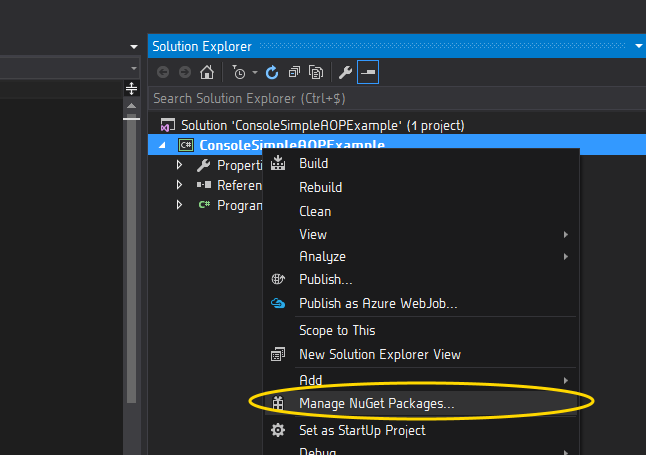The width and height of the screenshot is (646, 455).
Task: Click the Search Solution Explorer field
Action: coord(397,99)
